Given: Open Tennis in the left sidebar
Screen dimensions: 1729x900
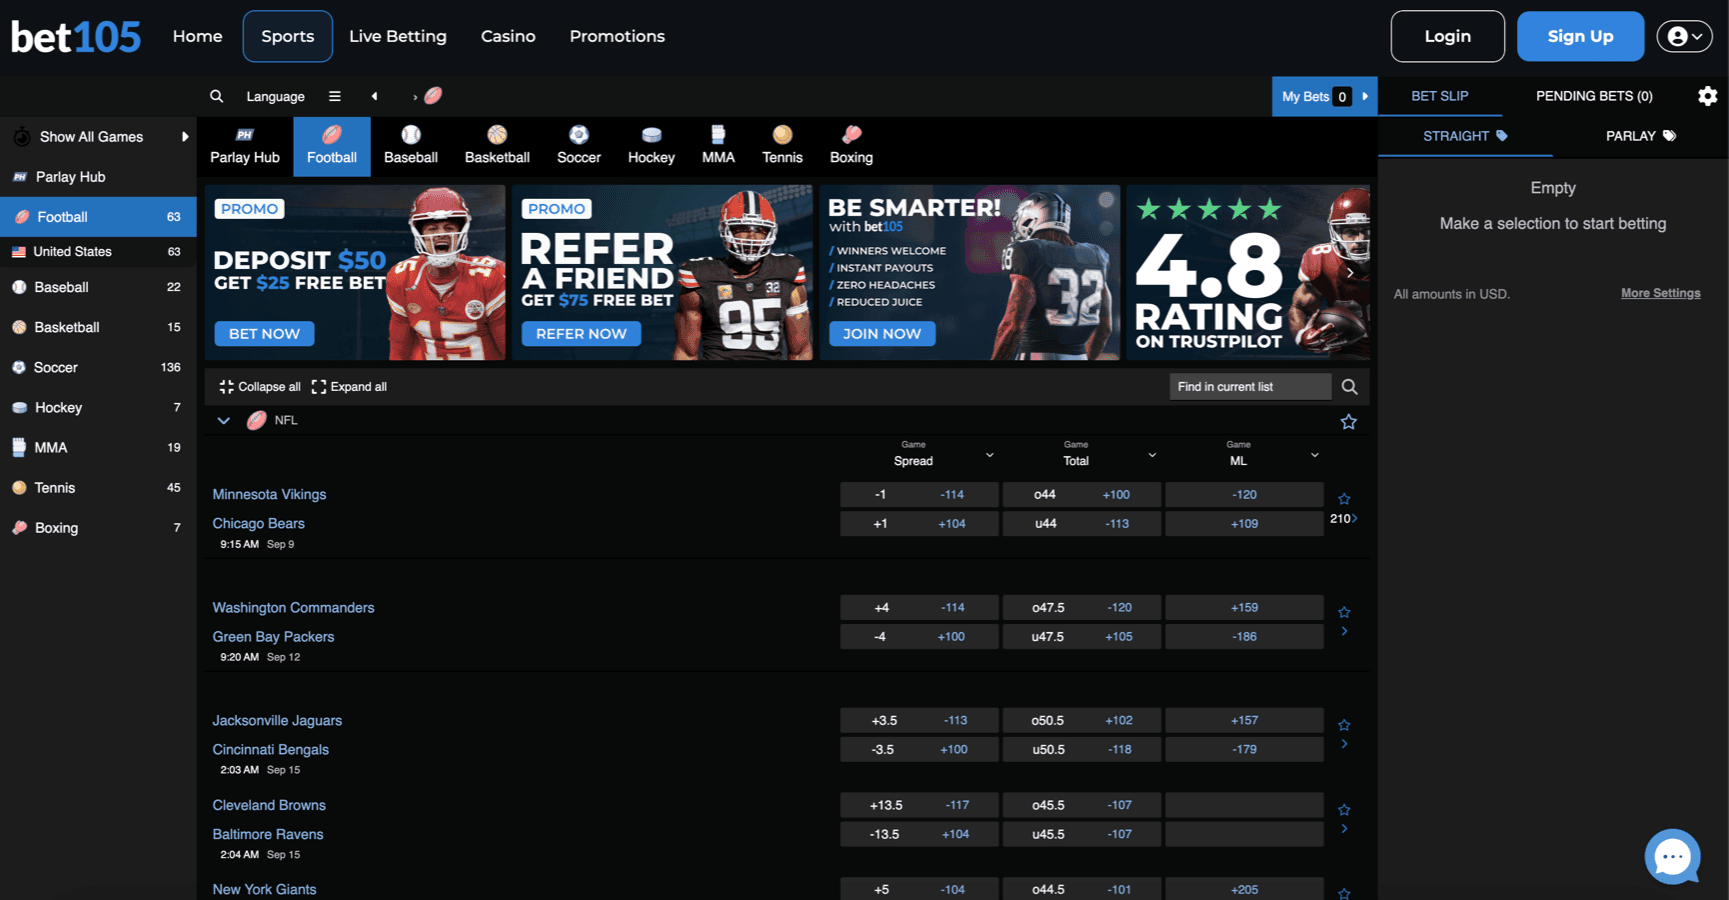Looking at the screenshot, I should [98, 487].
